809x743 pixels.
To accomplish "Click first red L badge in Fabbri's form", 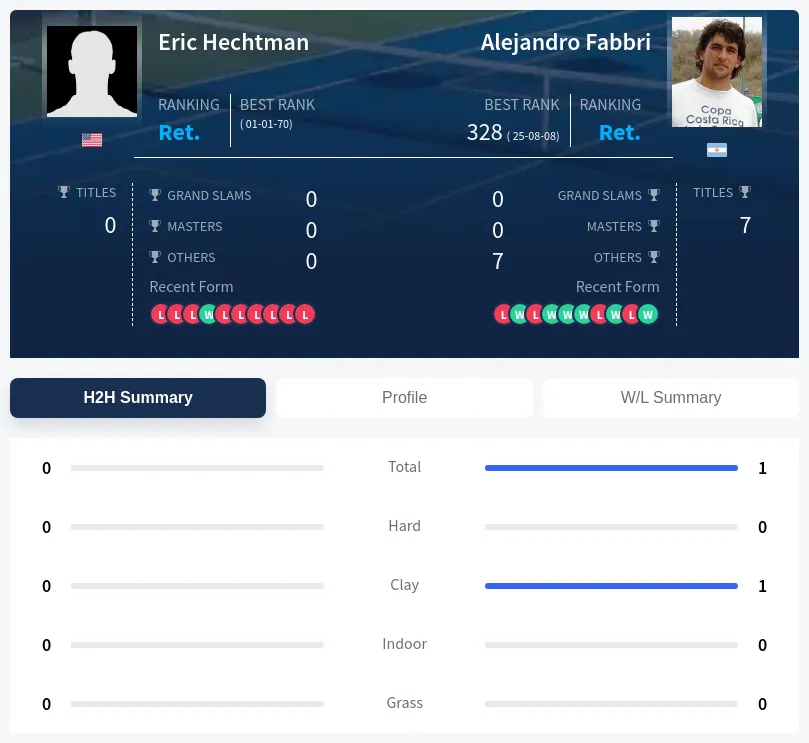I will click(x=503, y=314).
